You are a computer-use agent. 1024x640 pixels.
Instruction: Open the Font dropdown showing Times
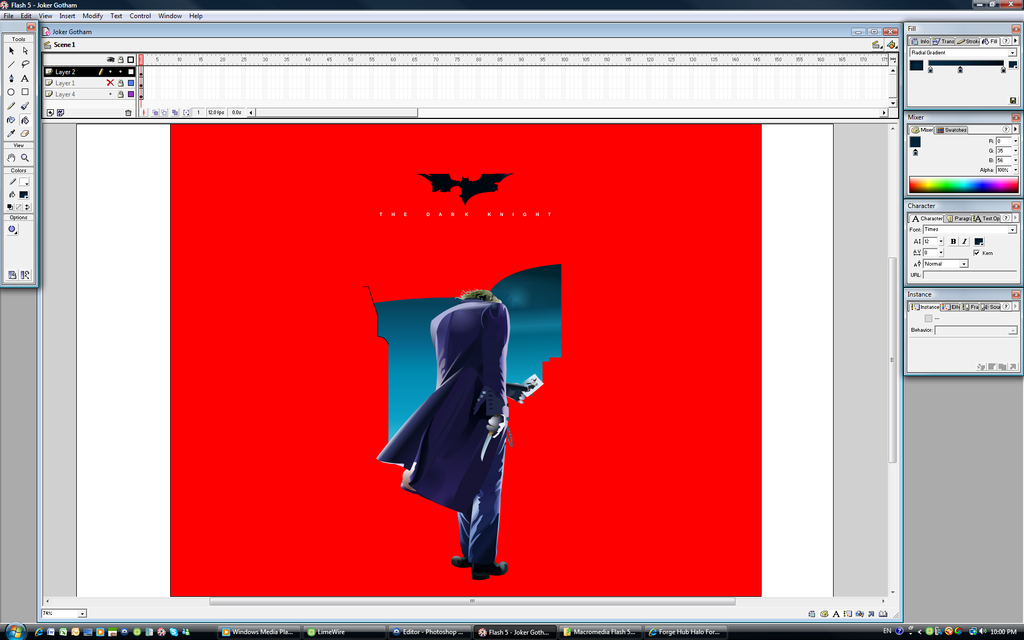tap(1012, 230)
